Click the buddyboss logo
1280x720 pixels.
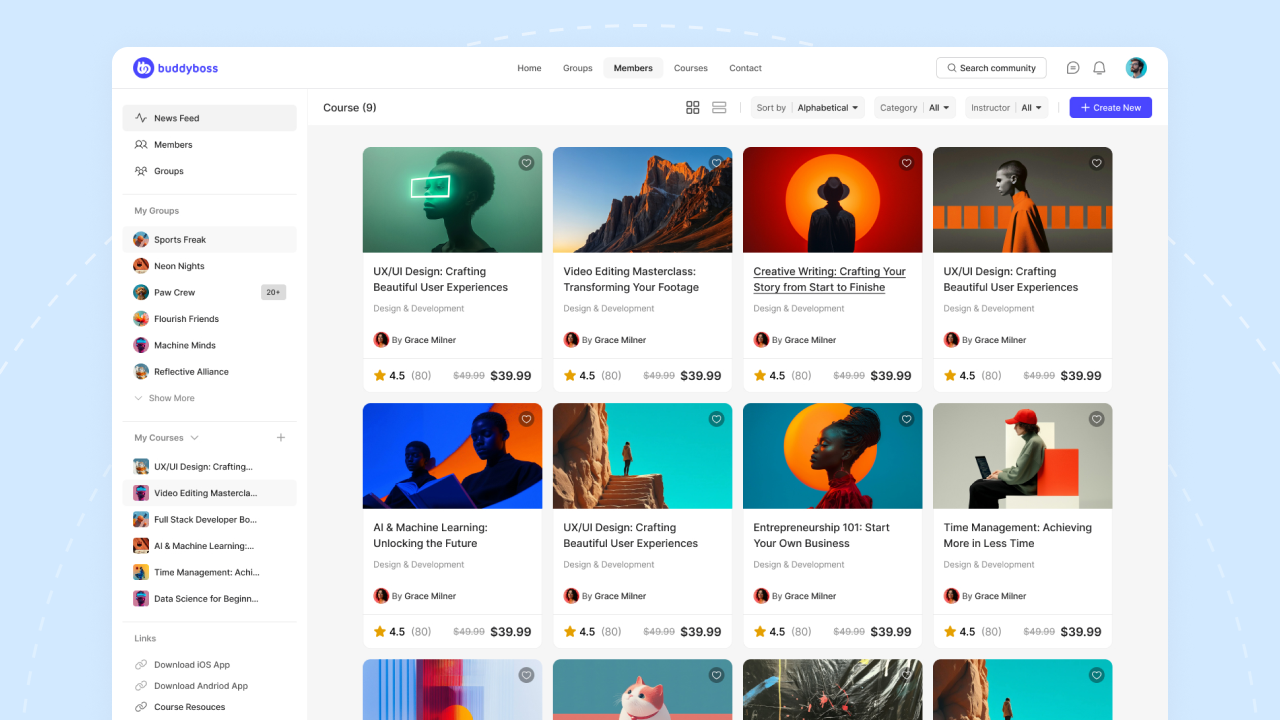point(175,67)
